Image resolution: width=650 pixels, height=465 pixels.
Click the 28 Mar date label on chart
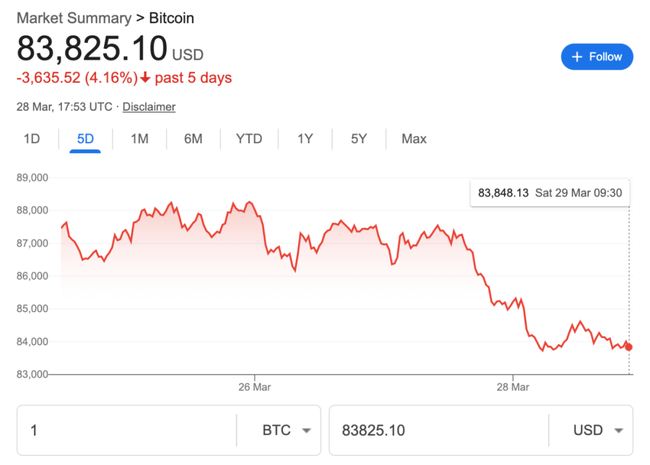click(x=511, y=386)
